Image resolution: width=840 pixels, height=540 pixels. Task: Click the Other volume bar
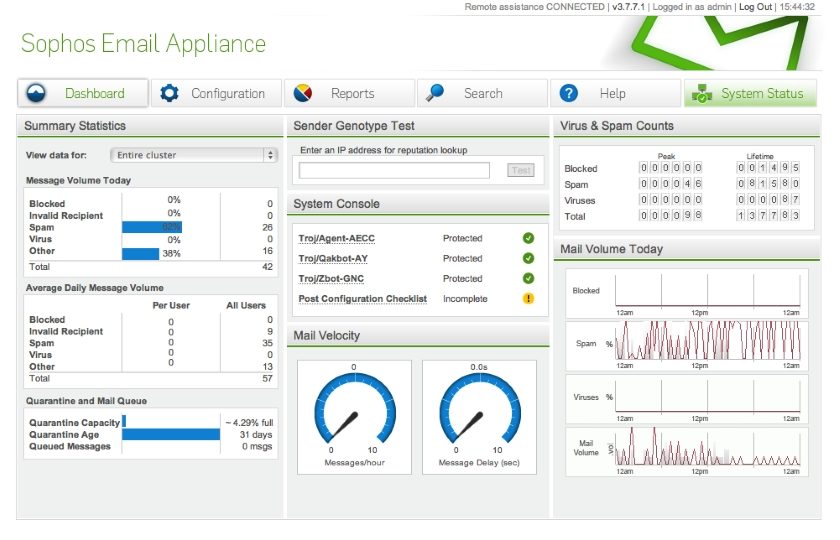pos(140,253)
